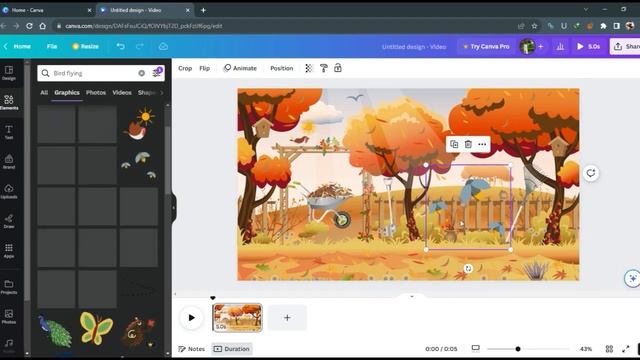Click the comment refresh bubble beside canvas
The image size is (640, 360).
coord(591,173)
